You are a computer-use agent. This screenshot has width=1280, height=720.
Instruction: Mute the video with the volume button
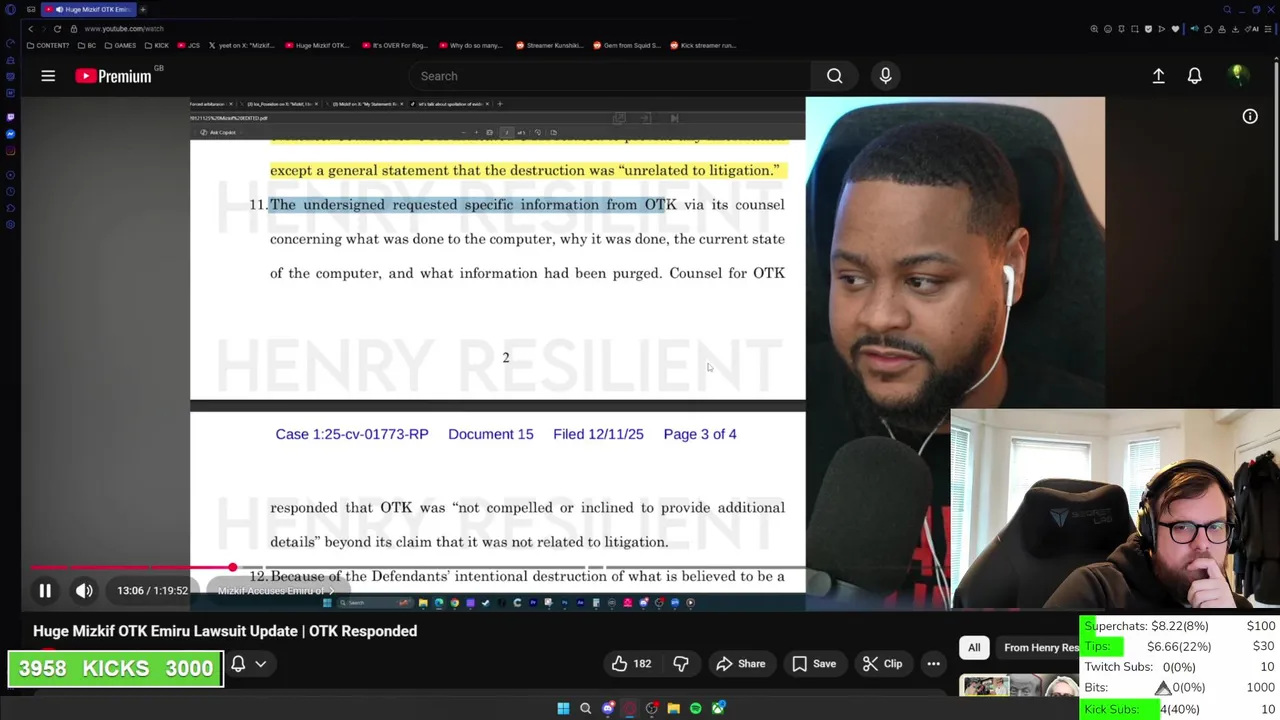84,591
